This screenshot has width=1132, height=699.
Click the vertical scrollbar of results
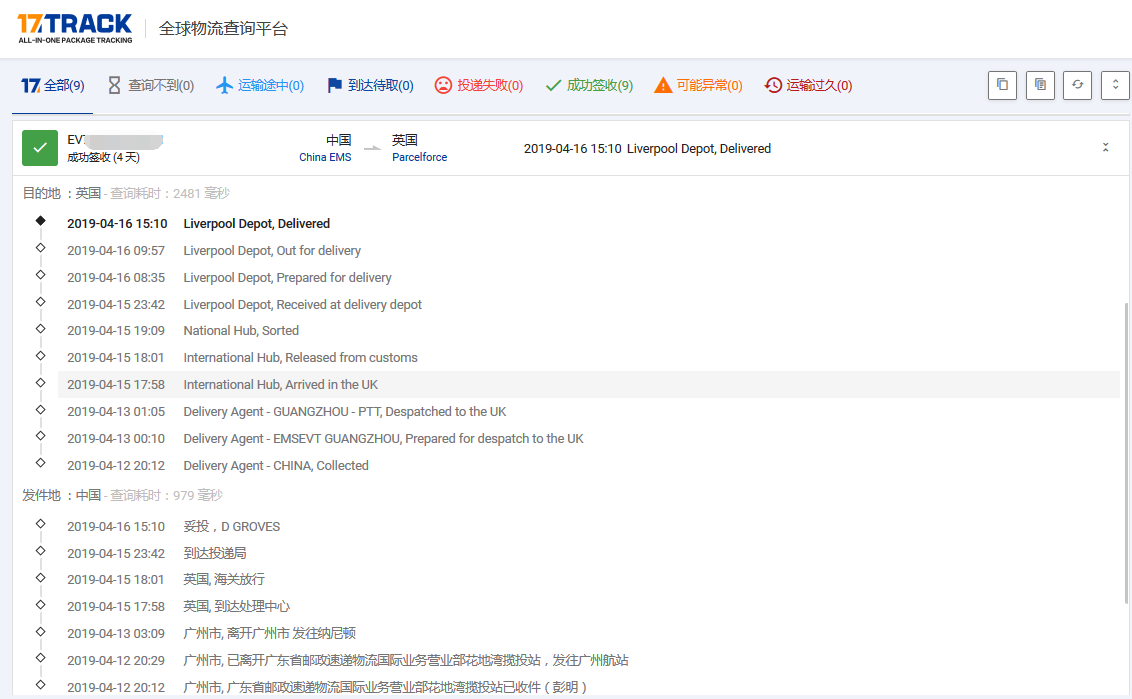click(1126, 400)
